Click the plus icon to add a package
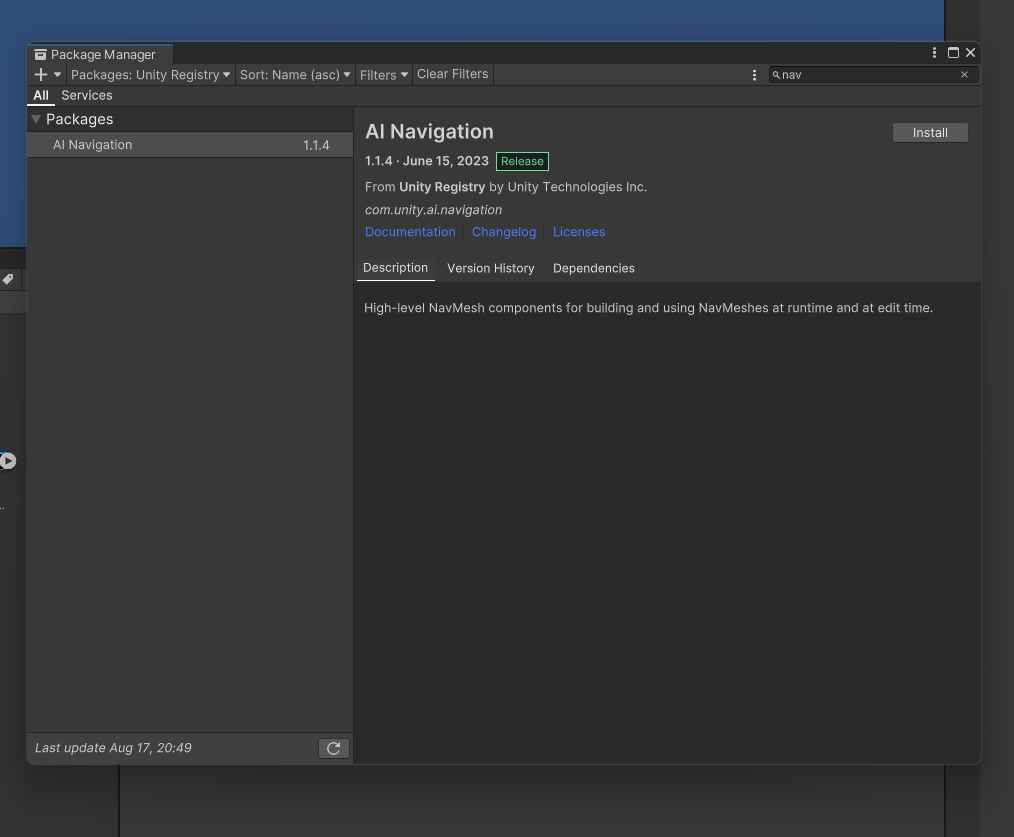 coord(41,74)
